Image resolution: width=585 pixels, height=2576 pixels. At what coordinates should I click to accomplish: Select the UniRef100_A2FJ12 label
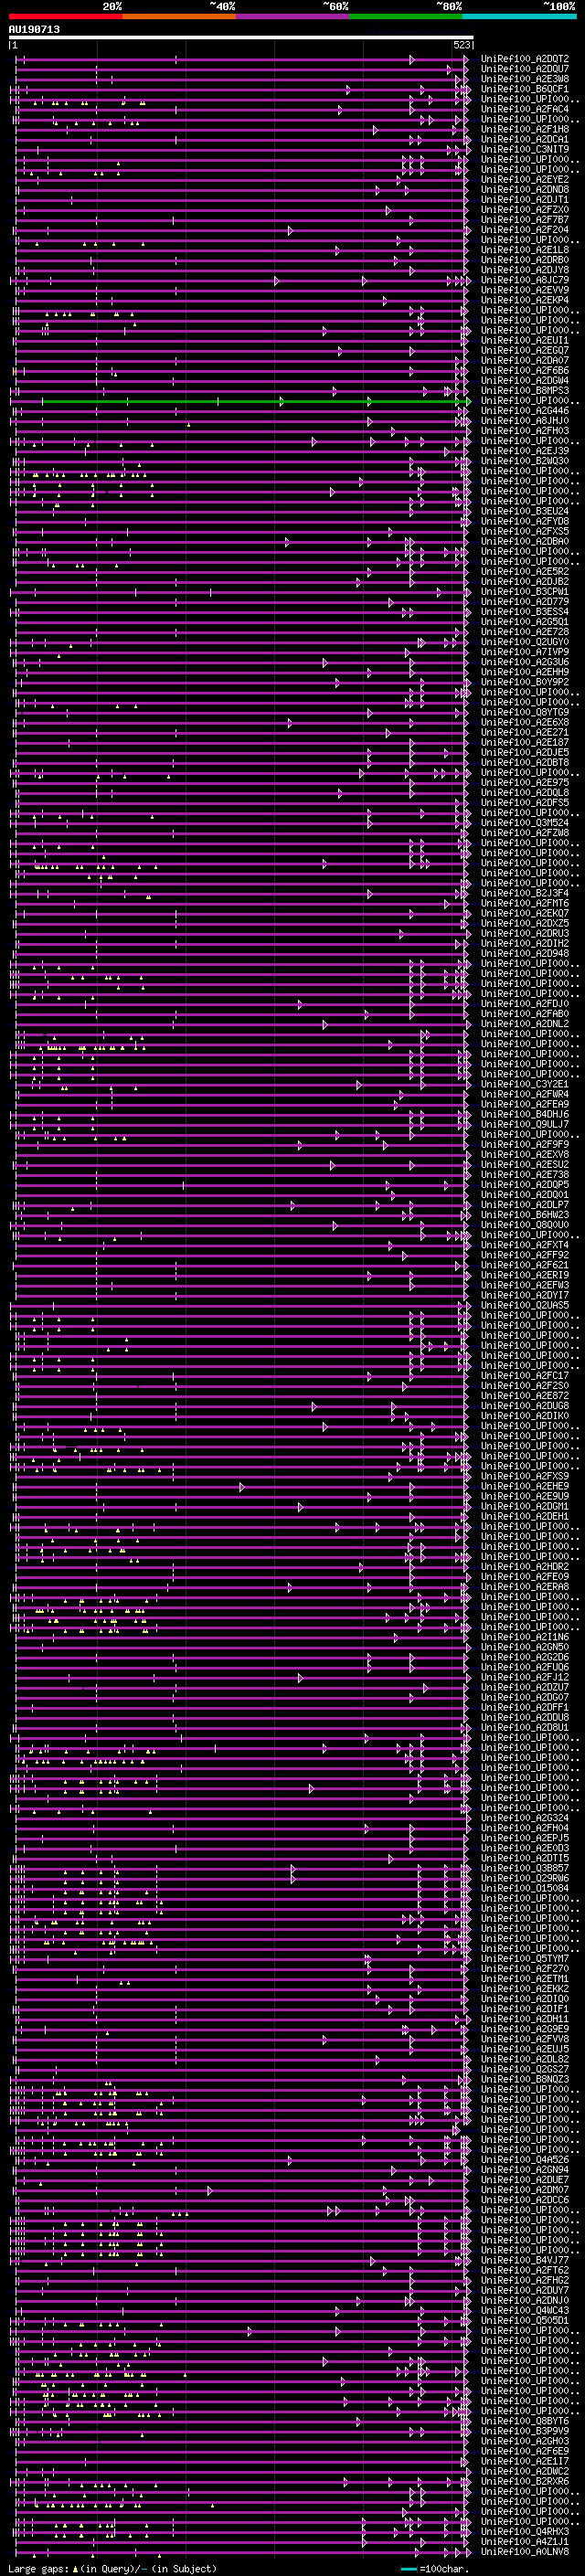524,1677
